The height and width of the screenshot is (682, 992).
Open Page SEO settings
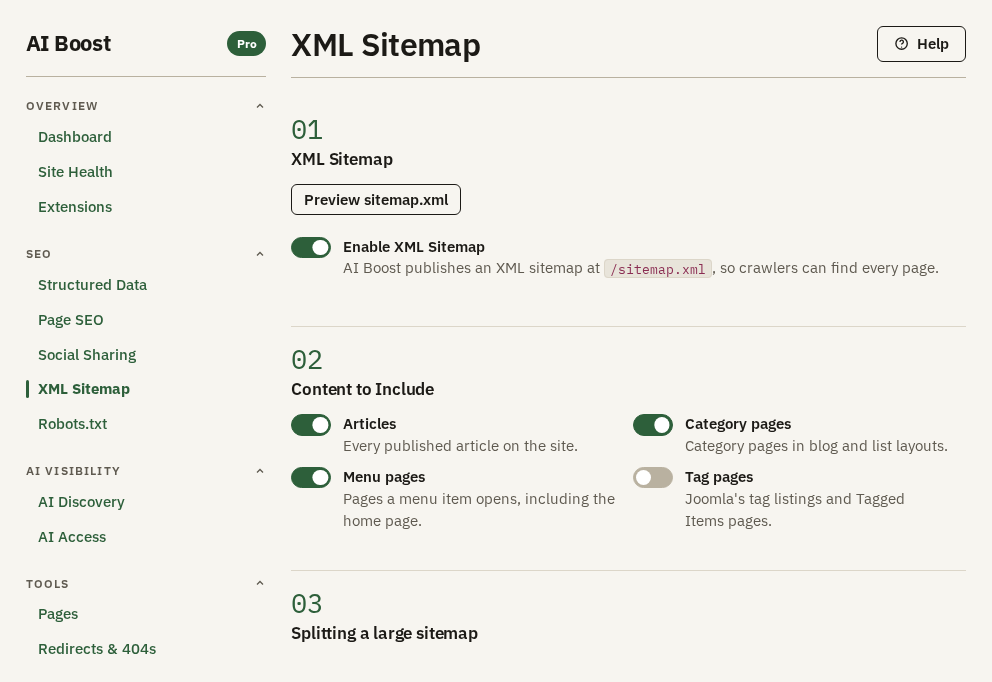pyautogui.click(x=70, y=319)
